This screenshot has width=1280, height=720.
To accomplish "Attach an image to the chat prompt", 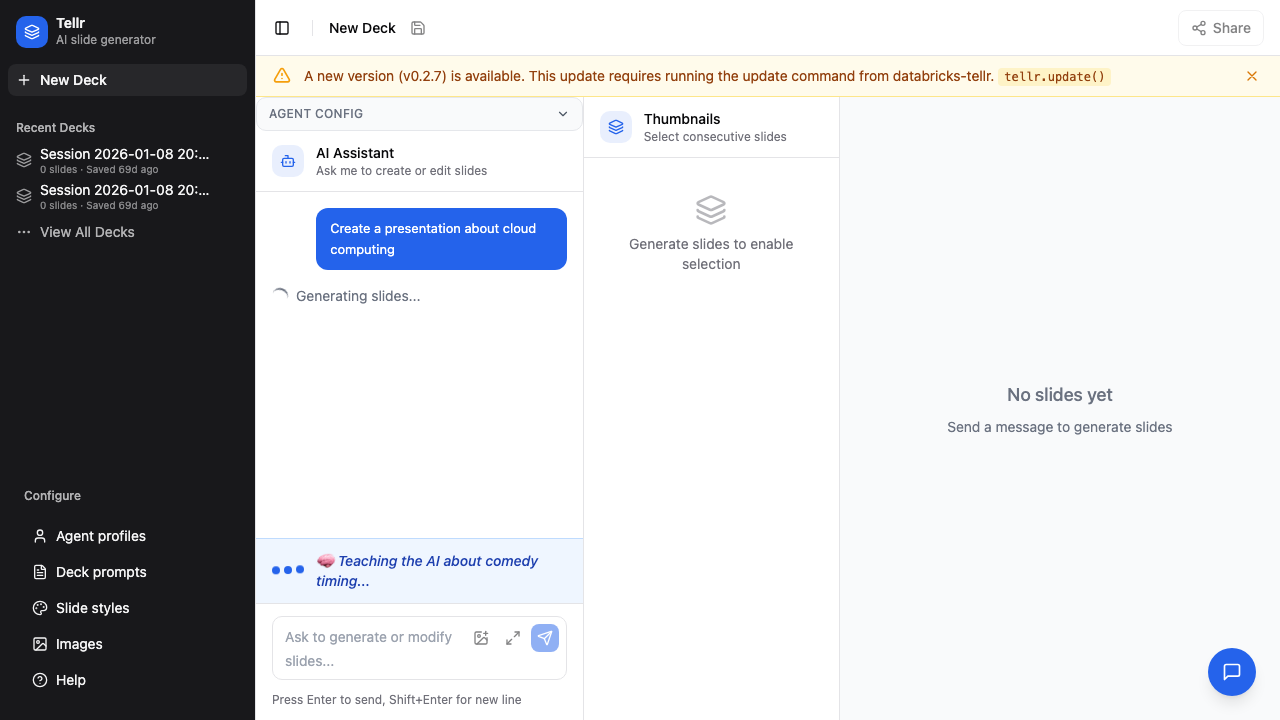I will coord(481,638).
